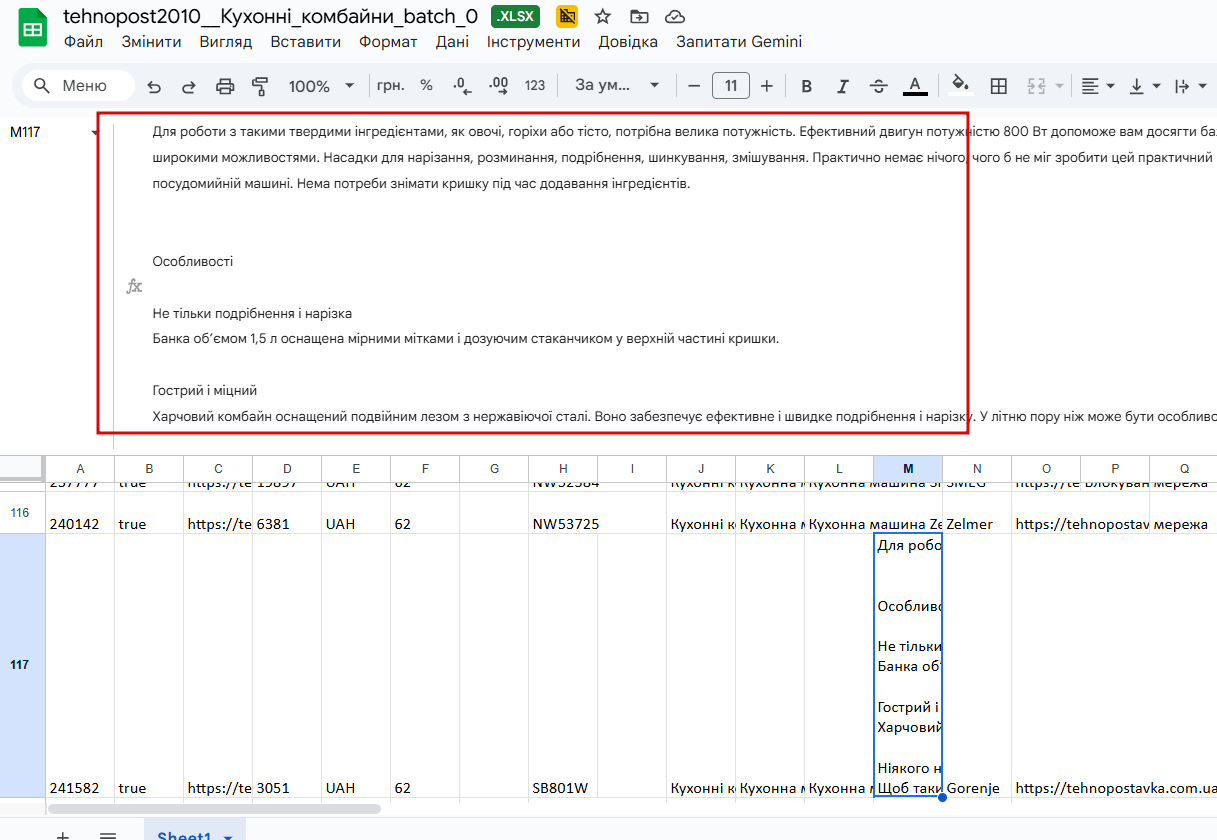This screenshot has width=1217, height=840.
Task: Open horizontal align dropdown
Action: click(x=1098, y=86)
